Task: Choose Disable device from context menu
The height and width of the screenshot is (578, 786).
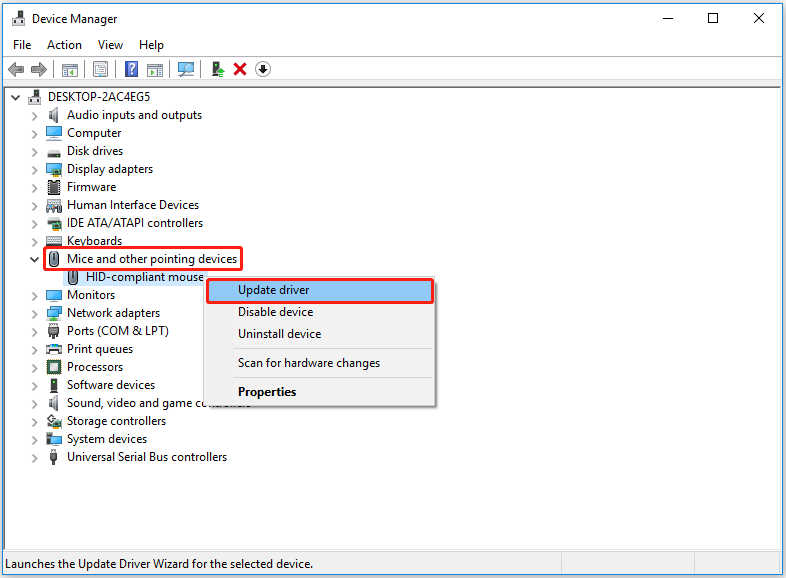Action: click(320, 312)
